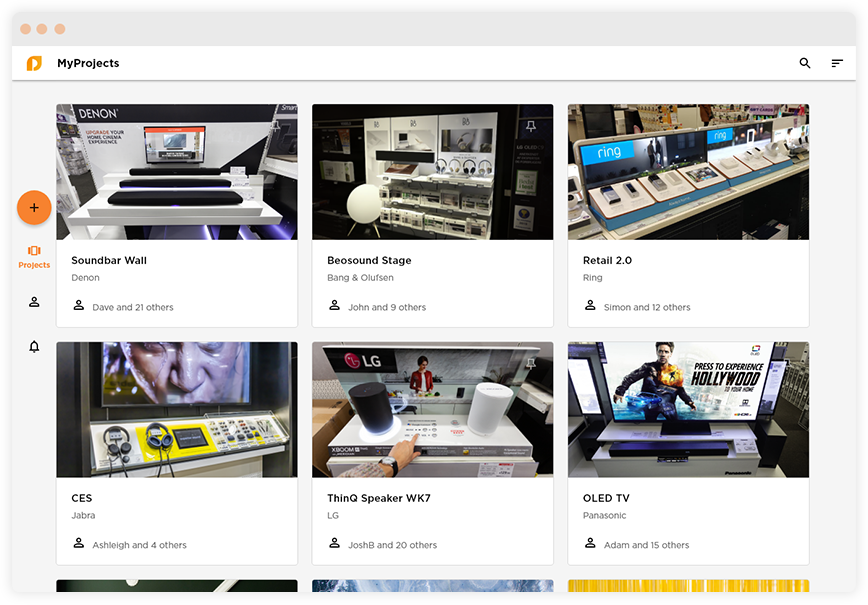Click member icon beside Ashleigh and 4 others
This screenshot has width=868, height=605.
pos(79,543)
